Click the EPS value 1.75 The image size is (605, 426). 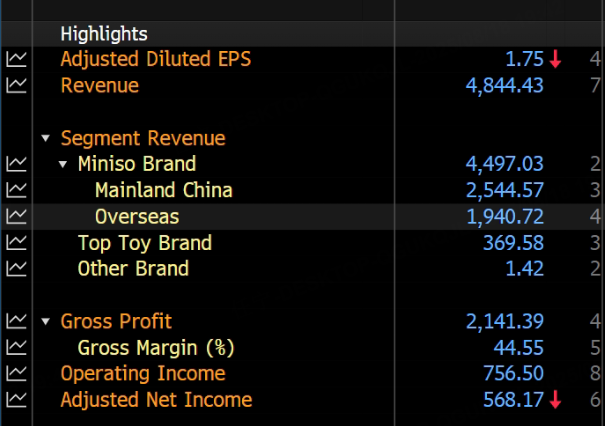[x=524, y=59]
